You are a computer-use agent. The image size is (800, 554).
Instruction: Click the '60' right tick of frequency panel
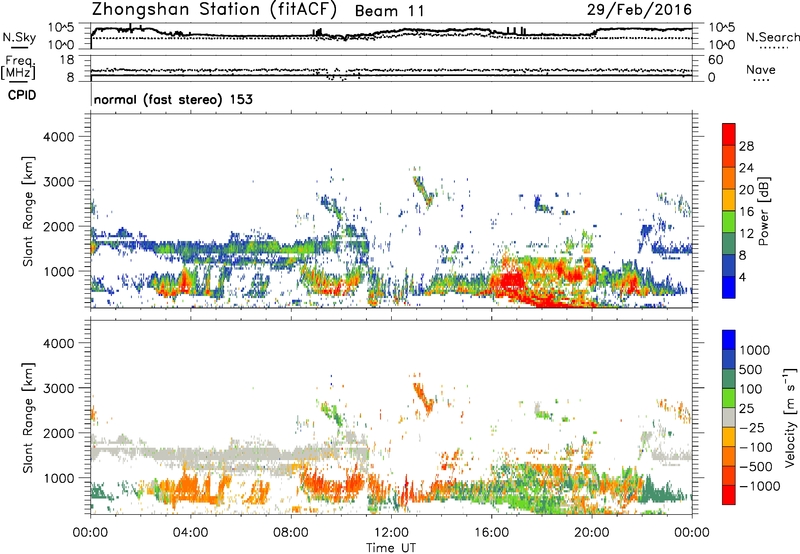(x=715, y=60)
